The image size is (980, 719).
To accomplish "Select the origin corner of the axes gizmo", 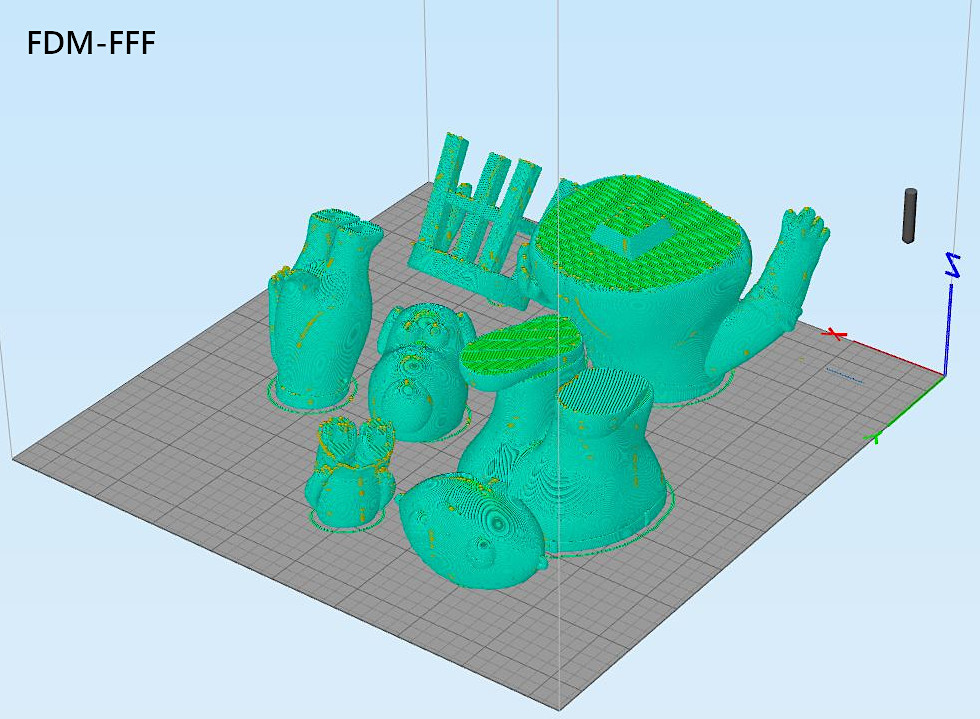I will click(x=945, y=375).
